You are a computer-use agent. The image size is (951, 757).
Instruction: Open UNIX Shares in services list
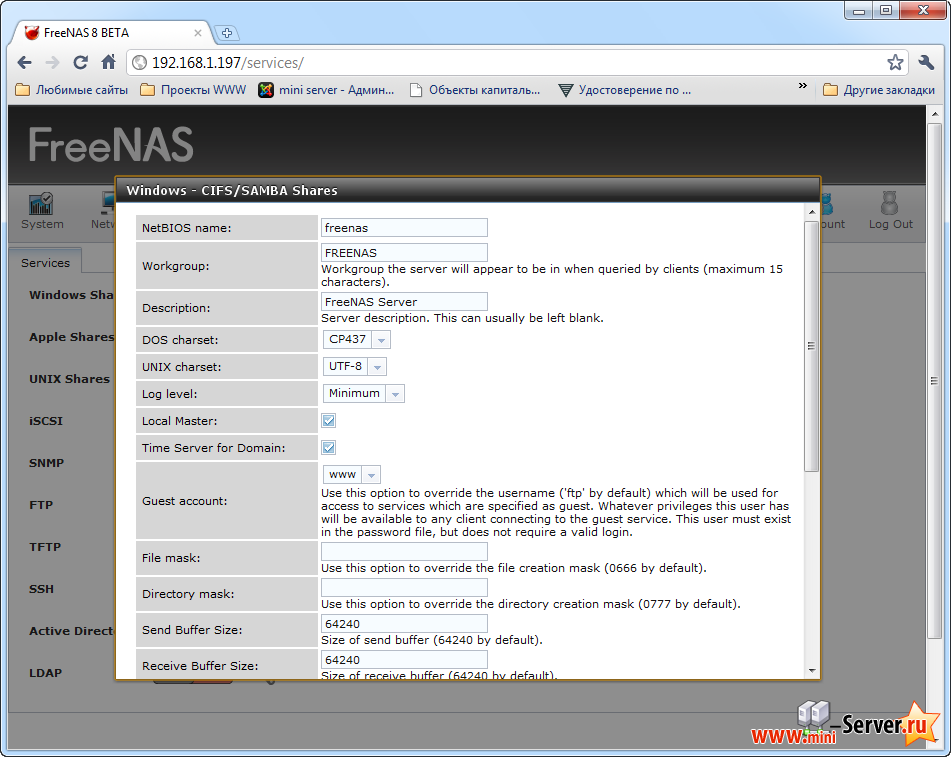tap(69, 378)
